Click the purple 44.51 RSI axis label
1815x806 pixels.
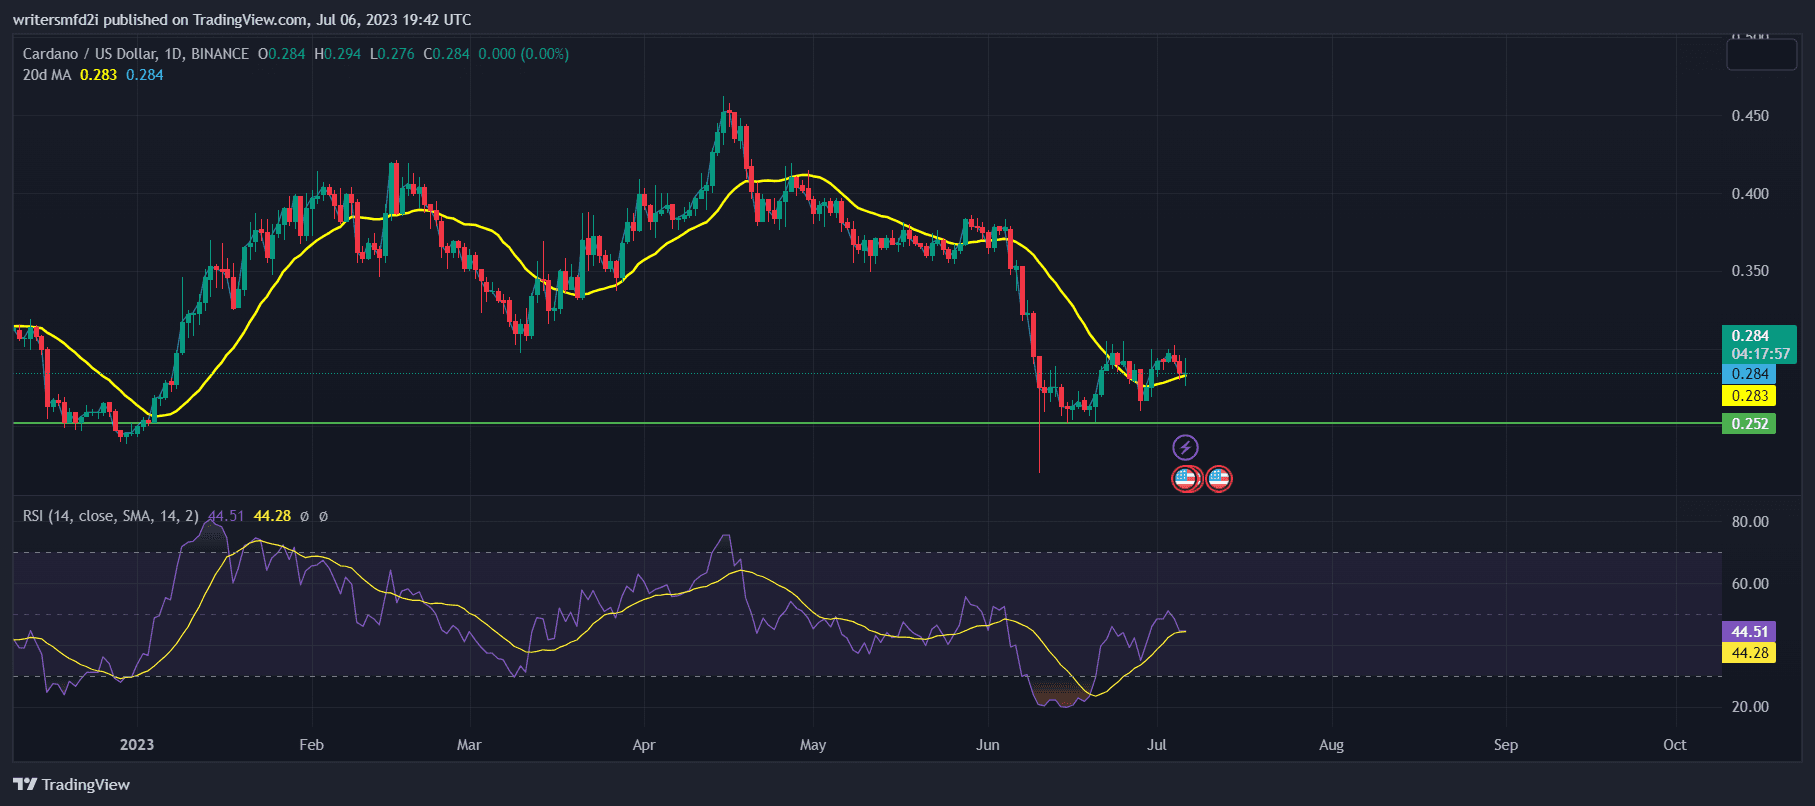pyautogui.click(x=1749, y=632)
